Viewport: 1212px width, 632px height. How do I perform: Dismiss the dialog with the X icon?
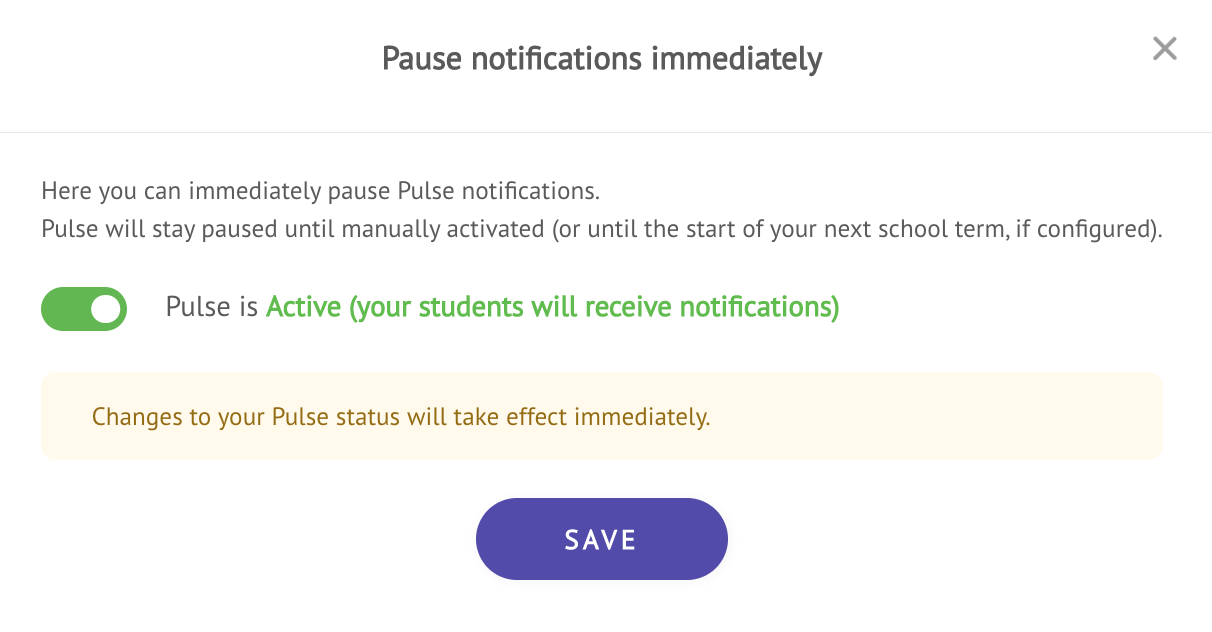pyautogui.click(x=1164, y=49)
